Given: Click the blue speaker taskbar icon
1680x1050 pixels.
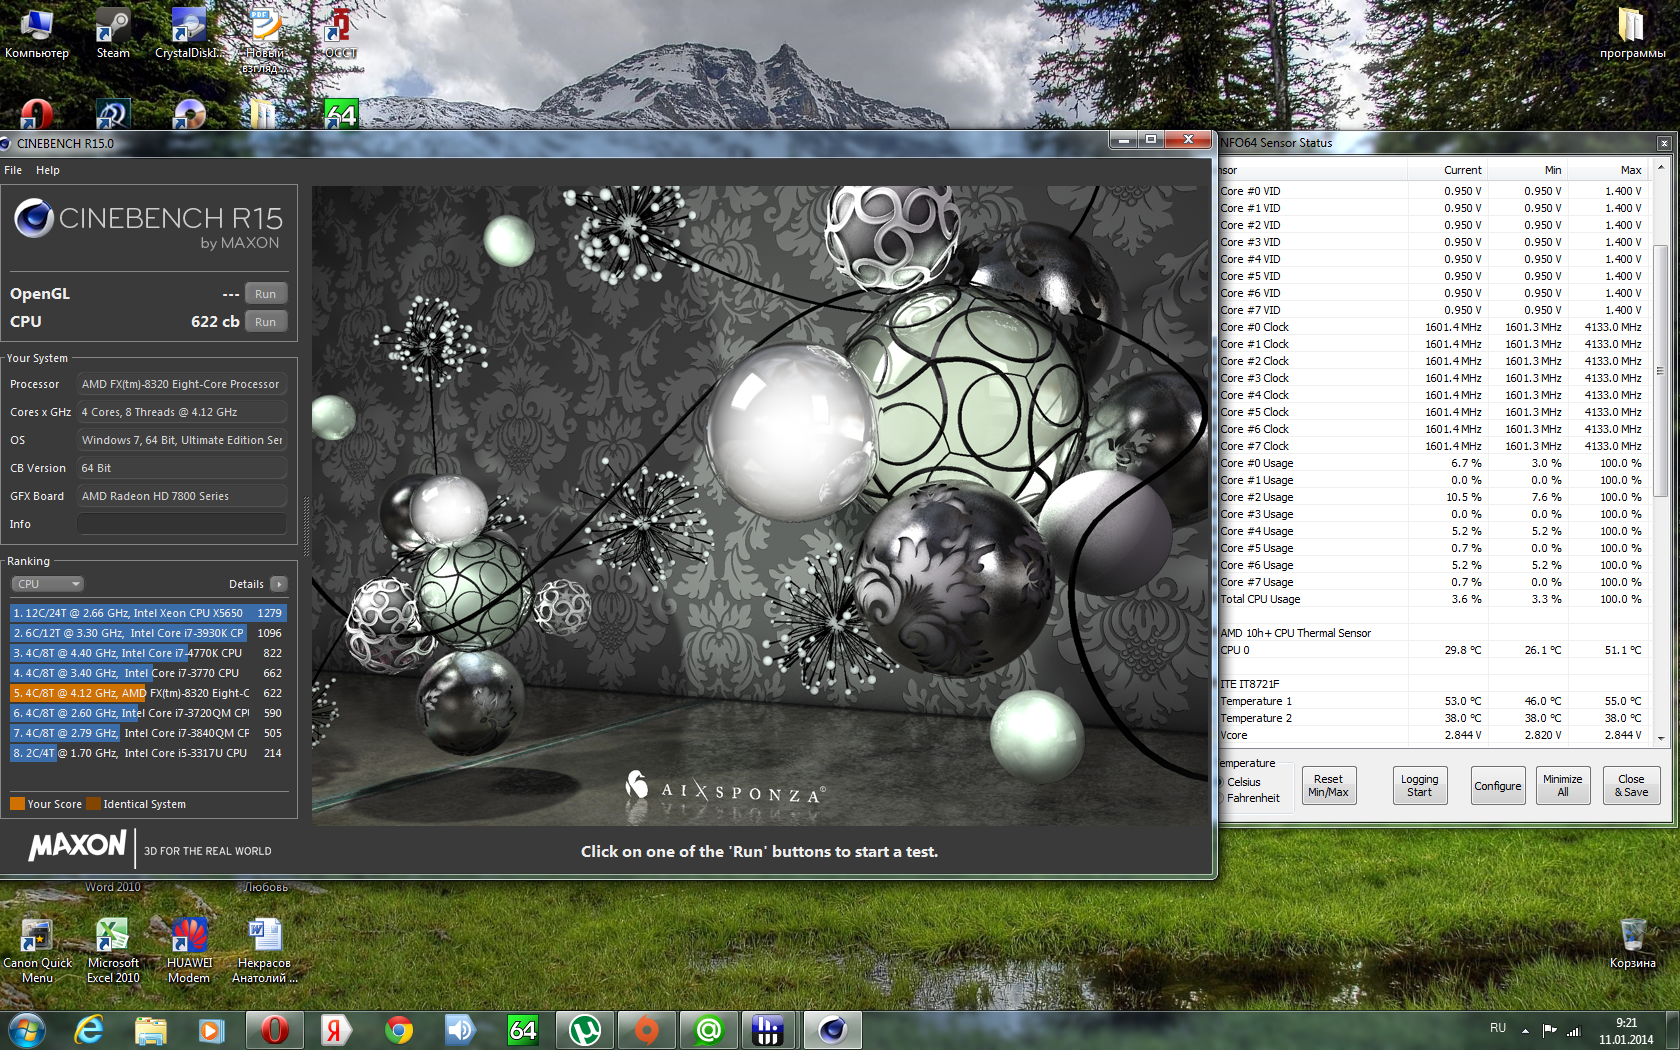Looking at the screenshot, I should (x=460, y=1030).
